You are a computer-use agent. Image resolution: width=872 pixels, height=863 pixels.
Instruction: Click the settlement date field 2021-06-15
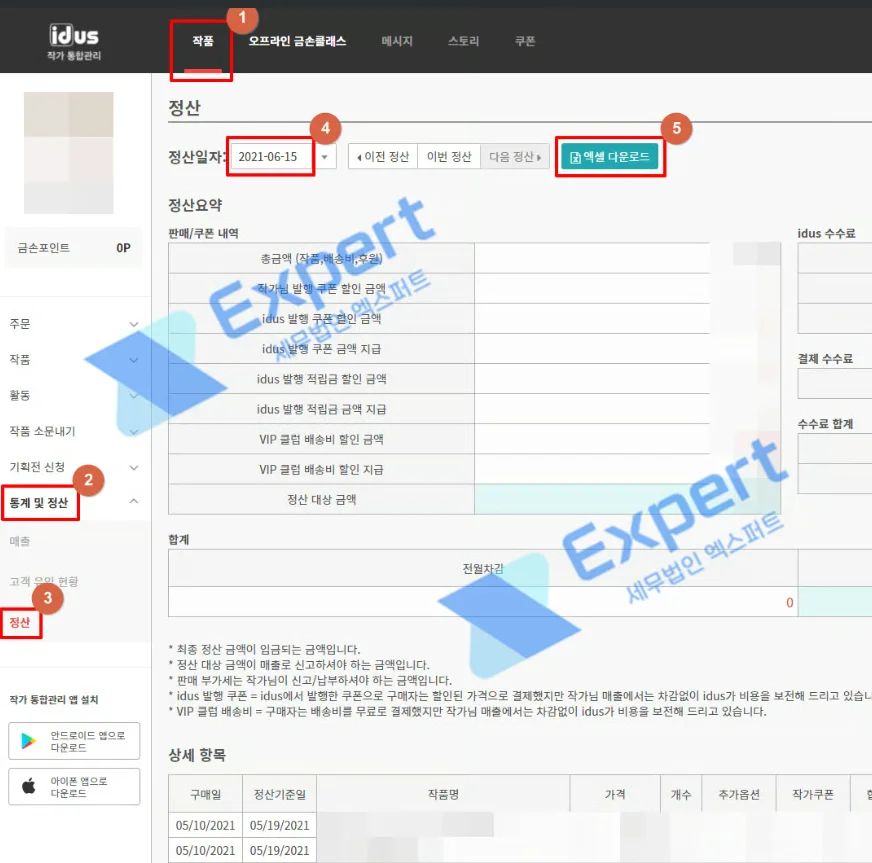pos(271,157)
